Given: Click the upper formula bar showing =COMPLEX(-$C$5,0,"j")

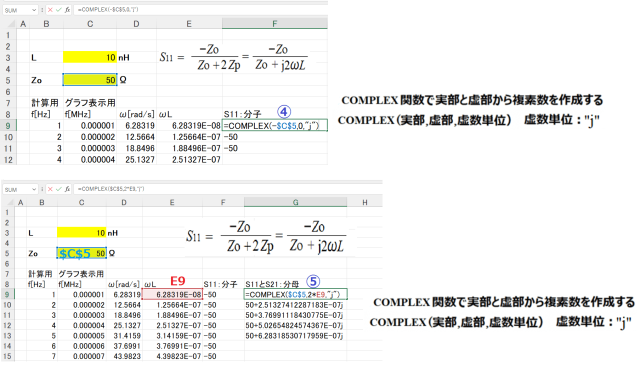Looking at the screenshot, I should (200, 10).
